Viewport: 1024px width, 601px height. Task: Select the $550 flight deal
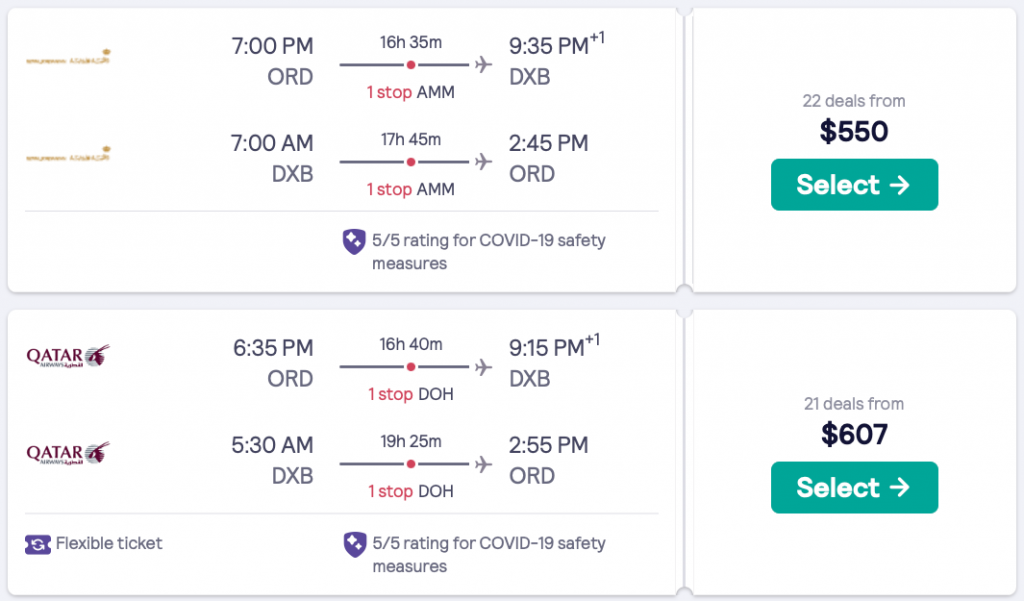click(x=854, y=185)
